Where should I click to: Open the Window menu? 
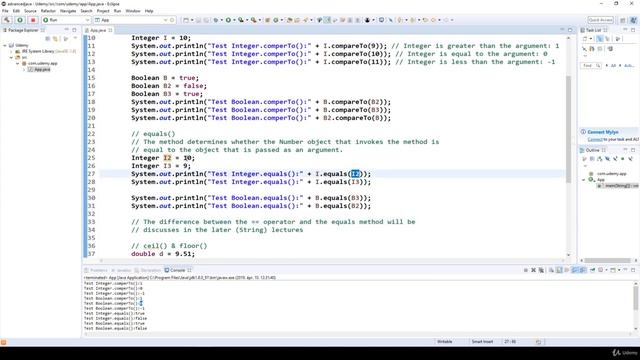pyautogui.click(x=133, y=11)
